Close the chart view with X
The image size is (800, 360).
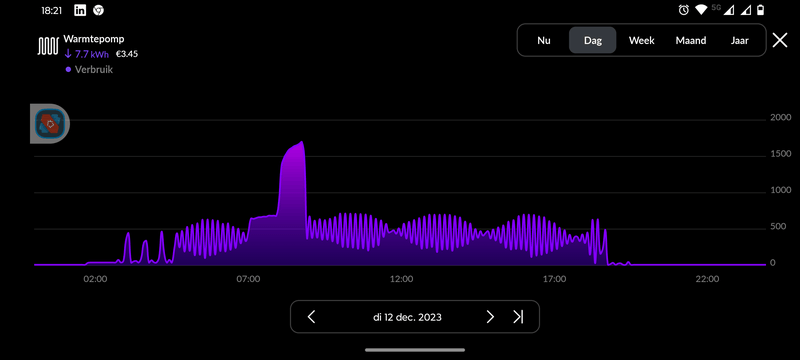780,40
